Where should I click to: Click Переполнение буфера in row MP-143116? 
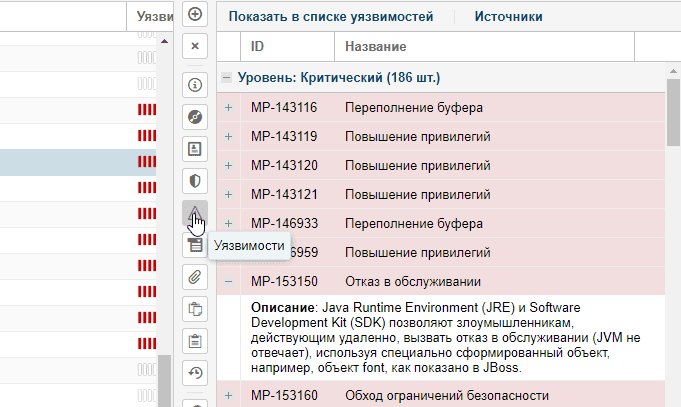[x=414, y=108]
